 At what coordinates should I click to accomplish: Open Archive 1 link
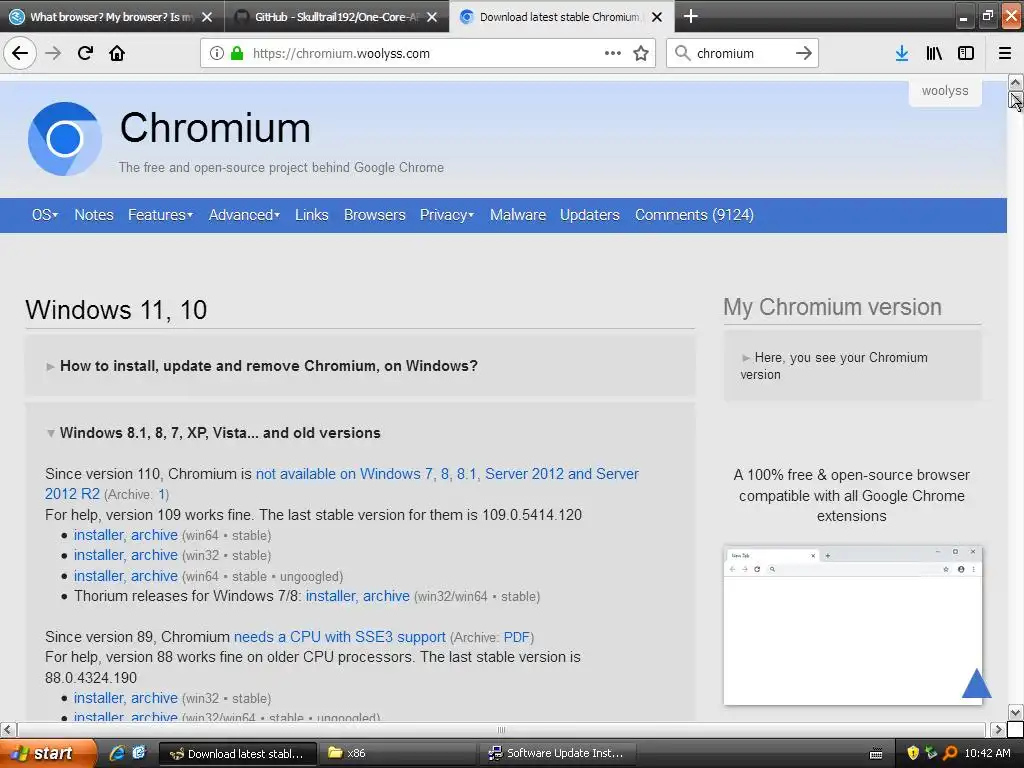pos(163,494)
